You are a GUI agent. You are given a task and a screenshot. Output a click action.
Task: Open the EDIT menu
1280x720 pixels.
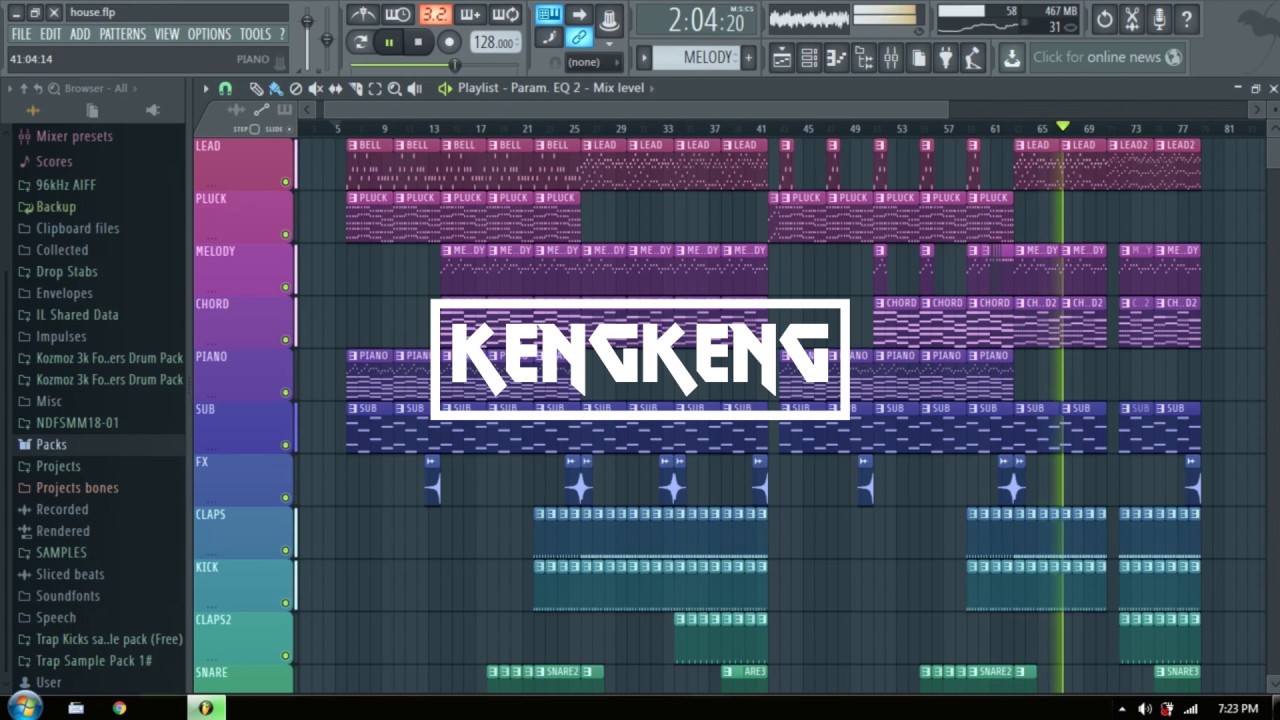[51, 34]
